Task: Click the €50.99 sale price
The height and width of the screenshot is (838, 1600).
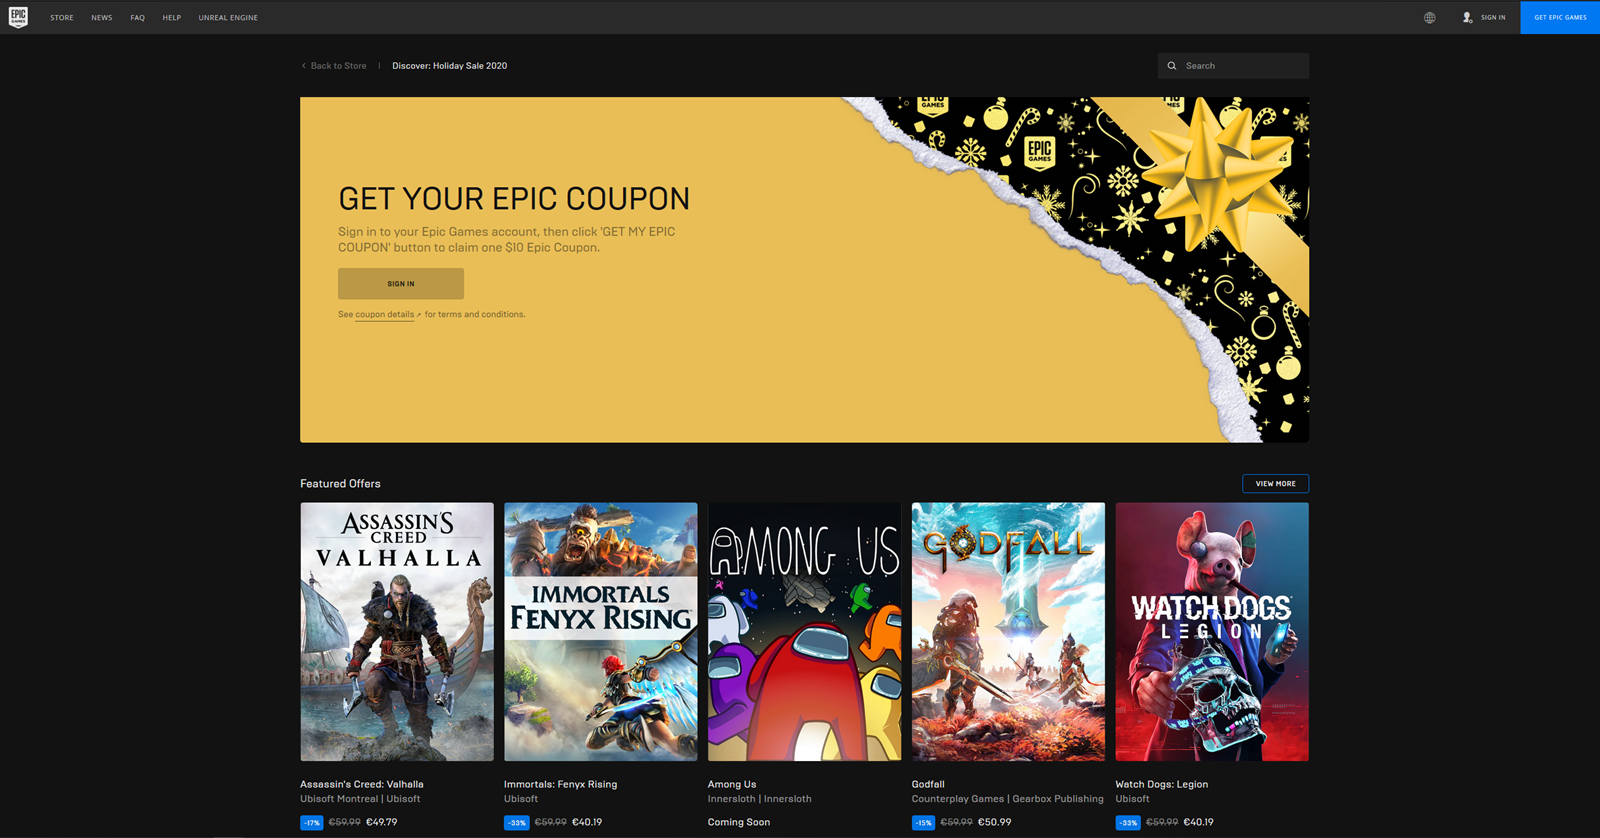Action: click(995, 823)
